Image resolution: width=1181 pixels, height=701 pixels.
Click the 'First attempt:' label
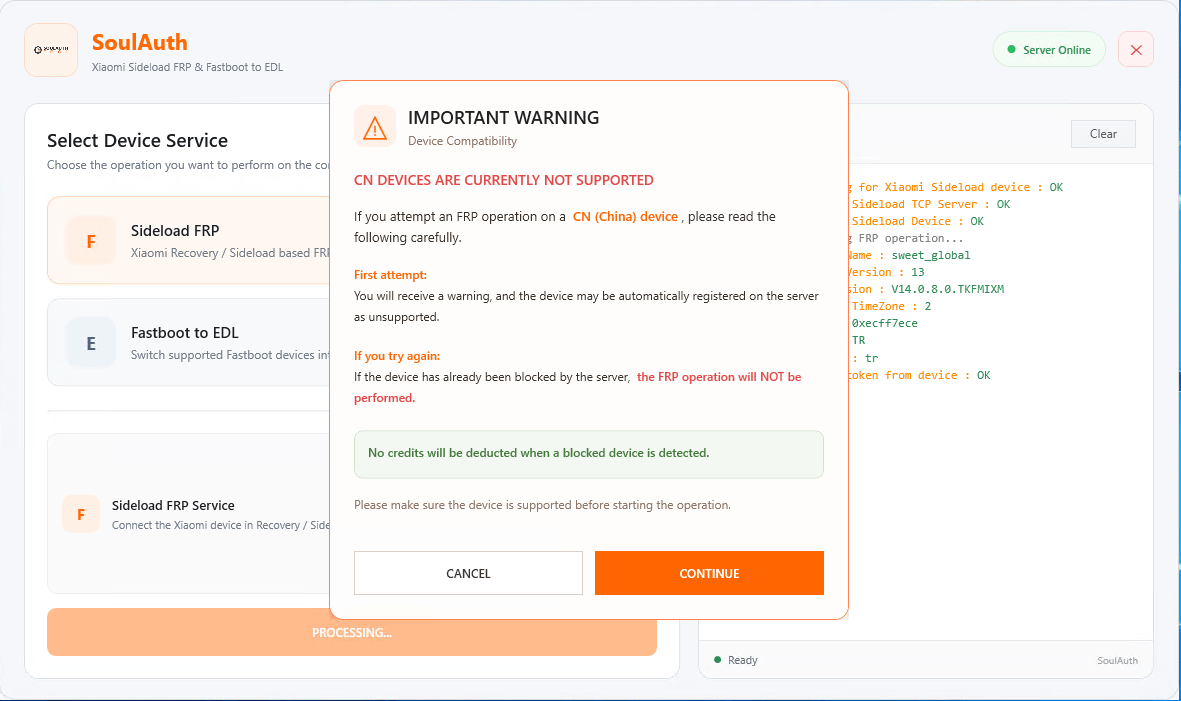pos(390,275)
